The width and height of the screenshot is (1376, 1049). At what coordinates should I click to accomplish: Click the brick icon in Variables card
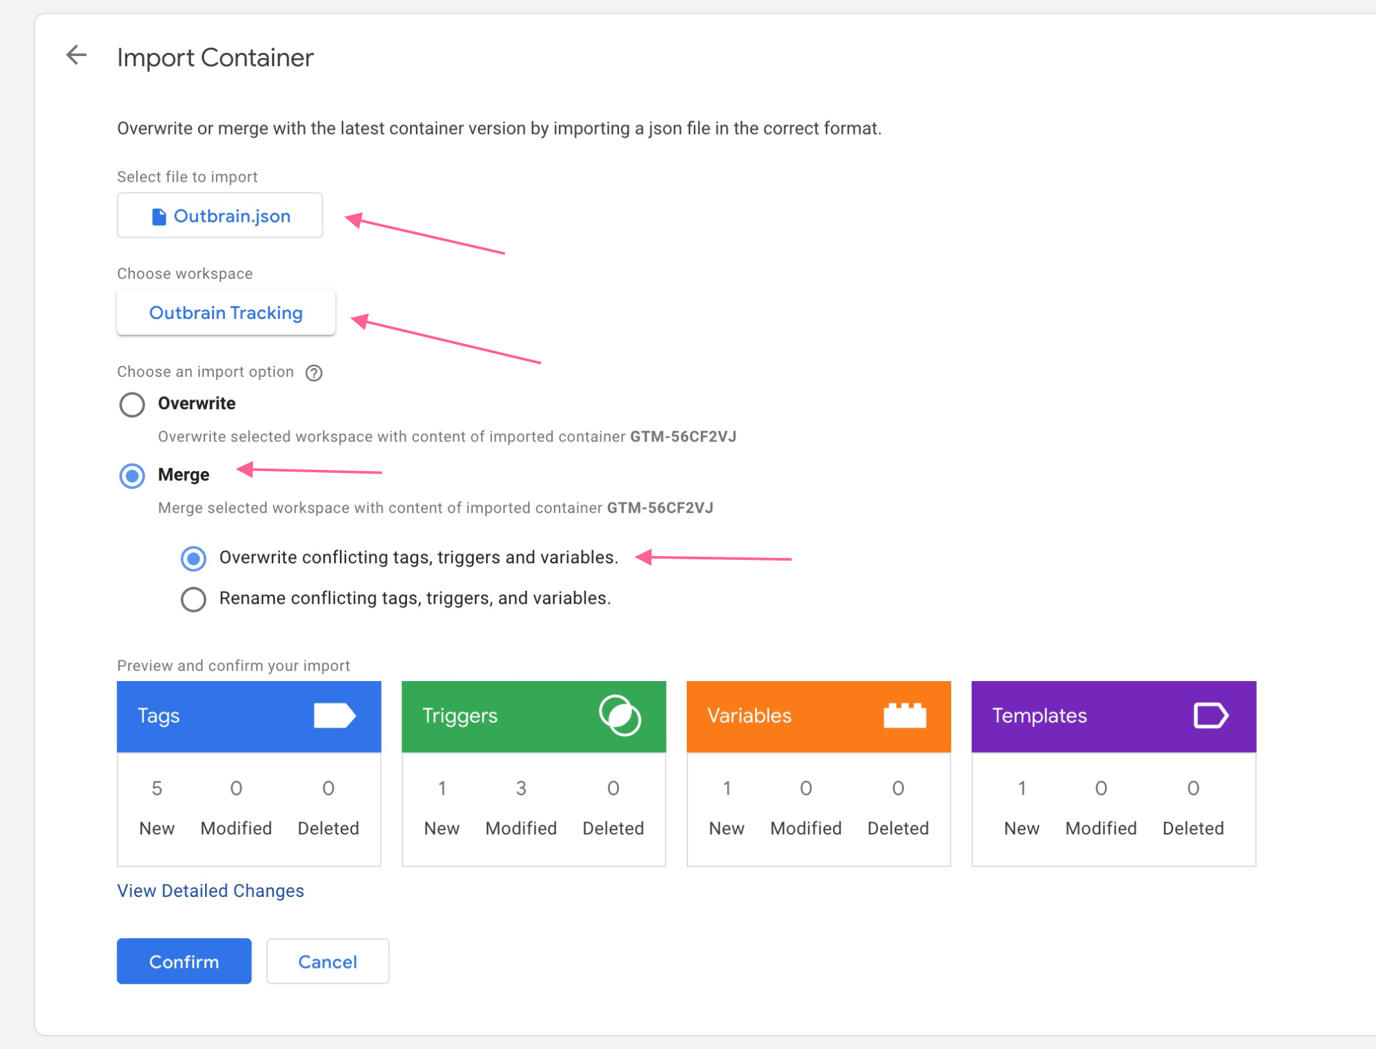coord(905,715)
